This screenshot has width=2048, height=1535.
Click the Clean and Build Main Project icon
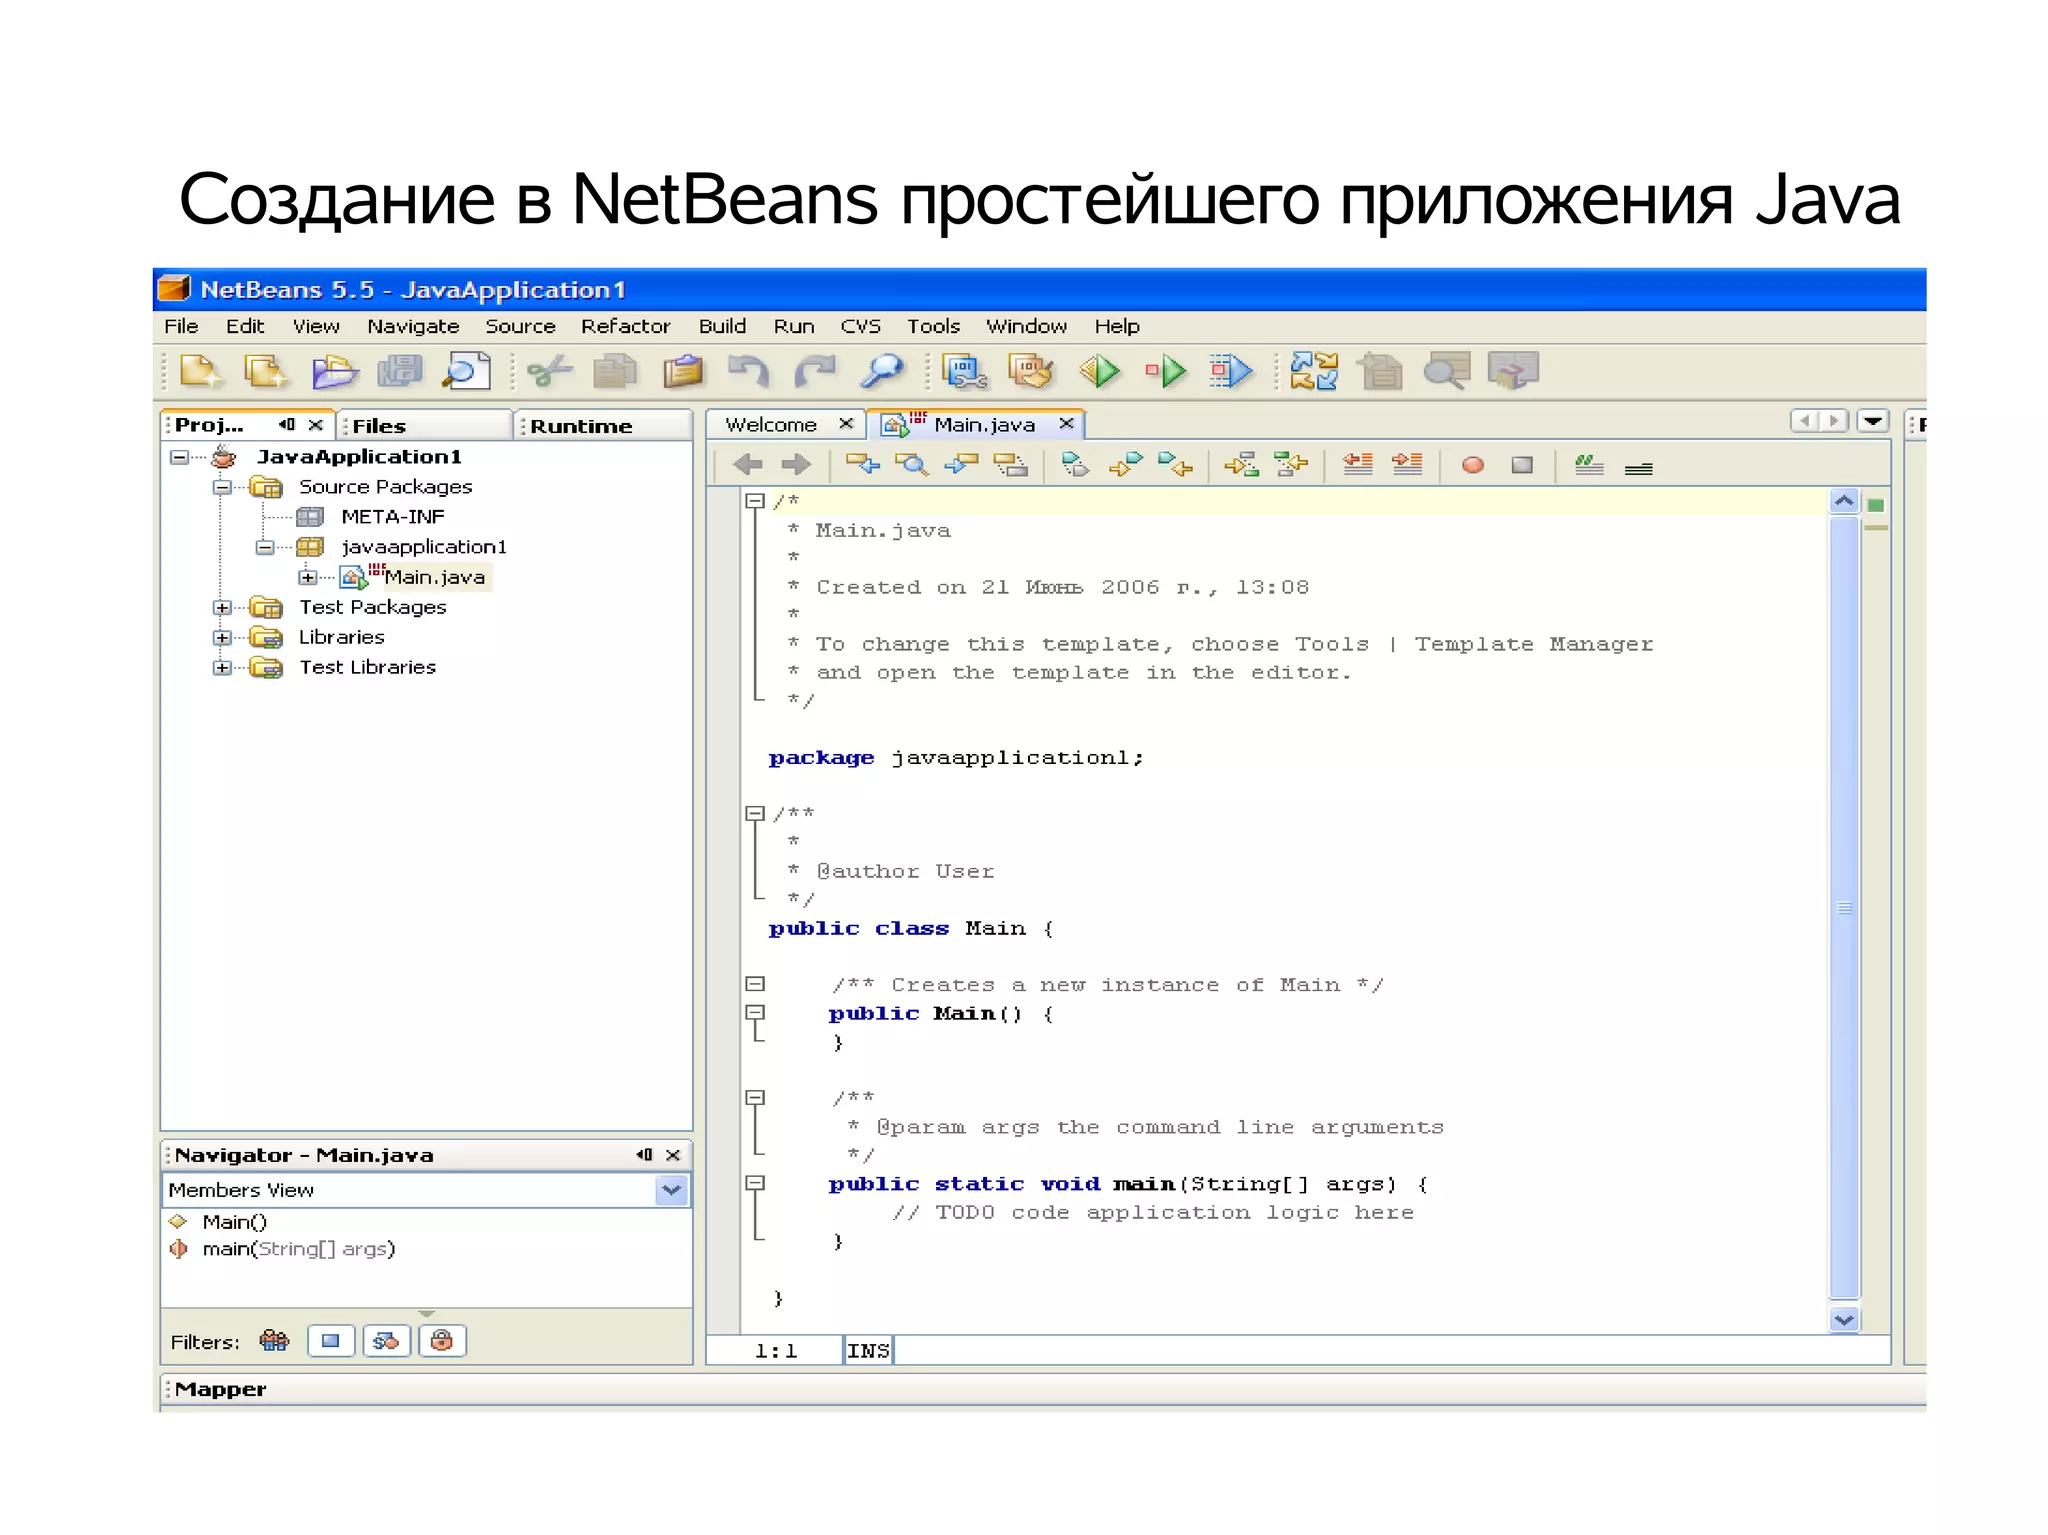click(x=1031, y=371)
